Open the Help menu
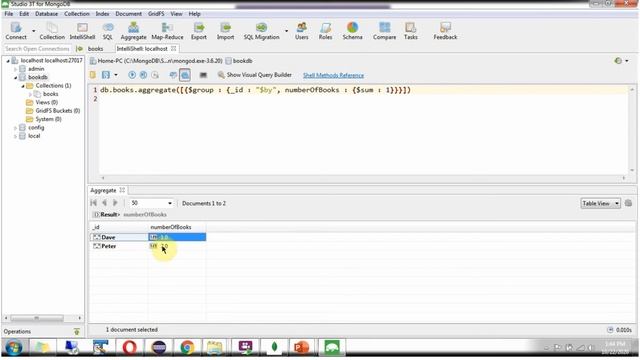 [194, 13]
